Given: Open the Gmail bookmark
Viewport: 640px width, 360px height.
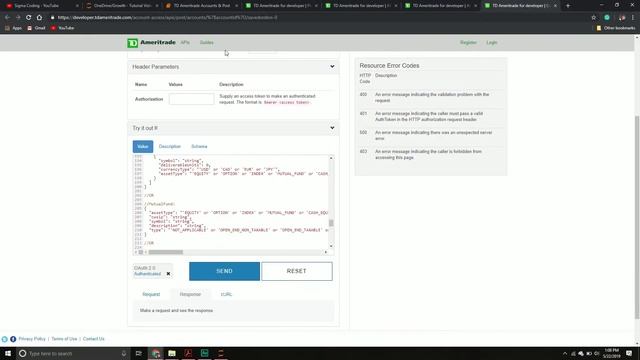Looking at the screenshot, I should click(36, 28).
